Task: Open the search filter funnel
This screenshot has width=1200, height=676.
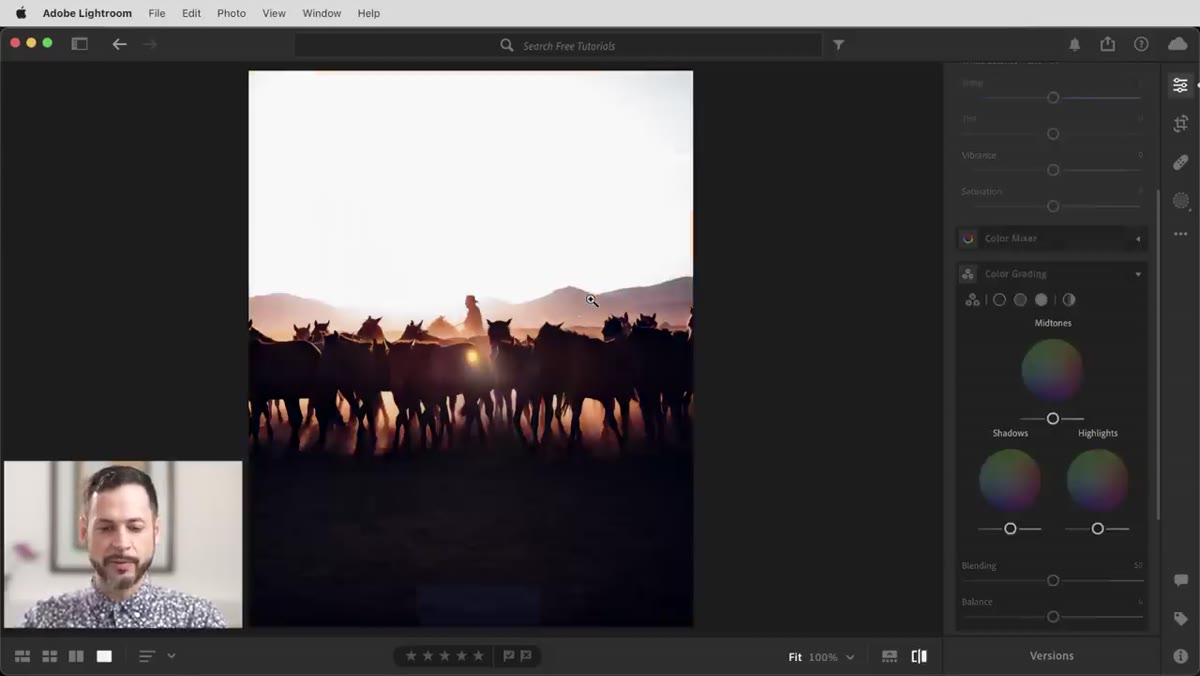Action: [839, 45]
